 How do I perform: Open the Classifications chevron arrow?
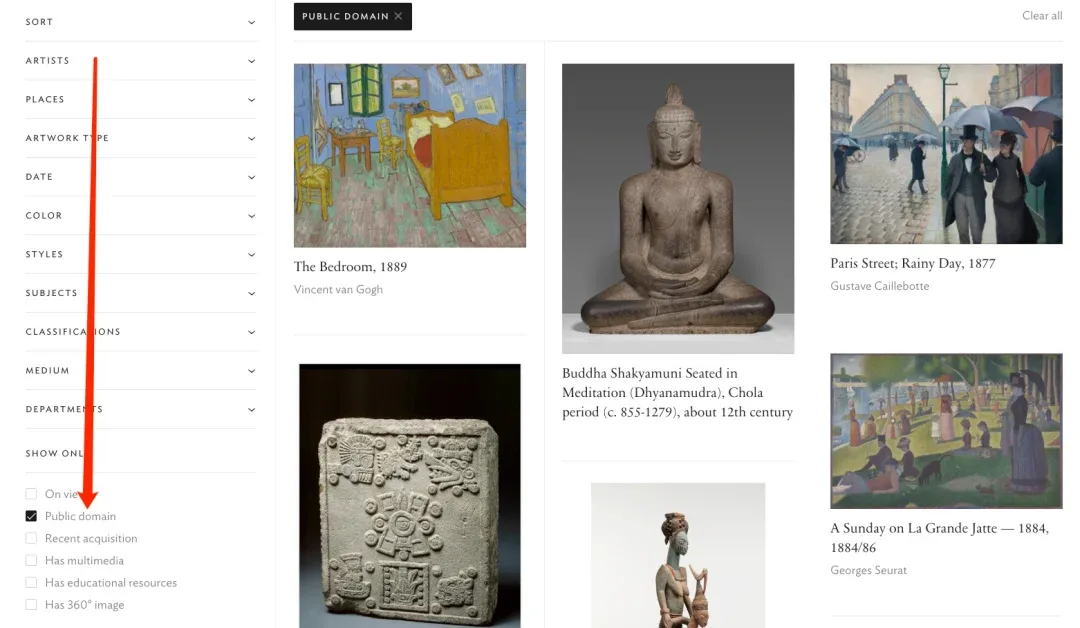[x=251, y=332]
